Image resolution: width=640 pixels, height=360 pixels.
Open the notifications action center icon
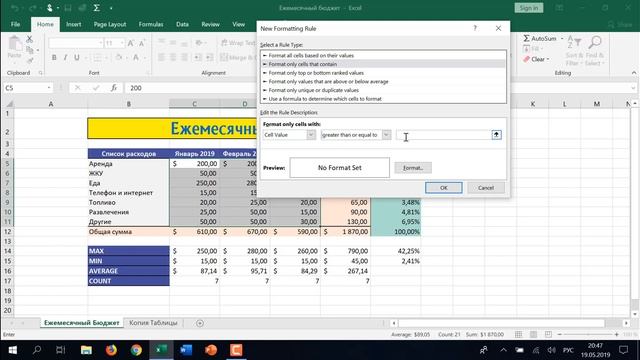click(x=623, y=350)
